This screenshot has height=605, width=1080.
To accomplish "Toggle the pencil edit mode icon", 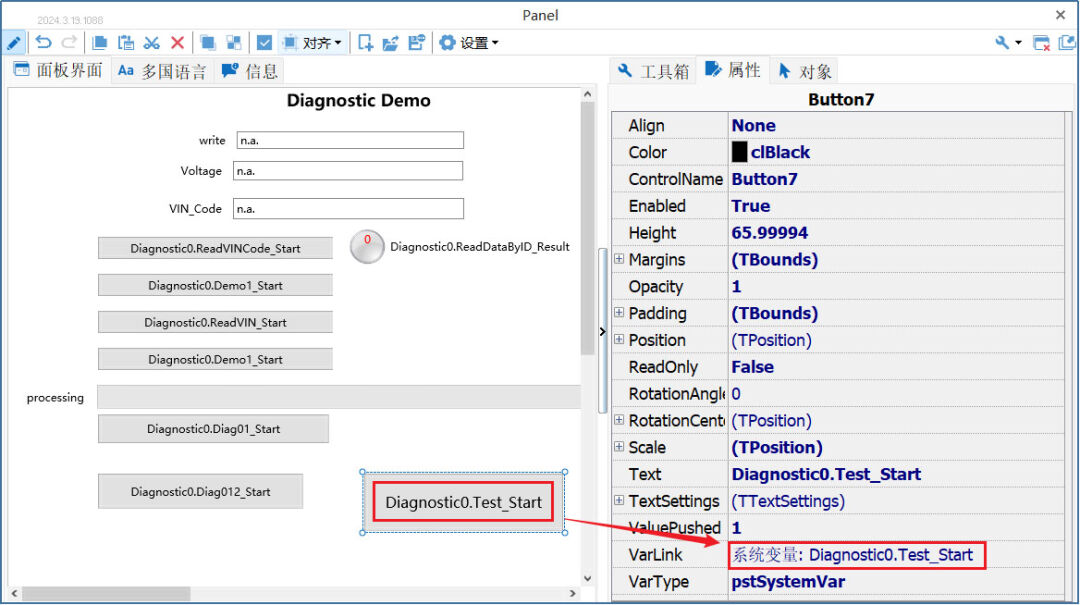I will 14,43.
